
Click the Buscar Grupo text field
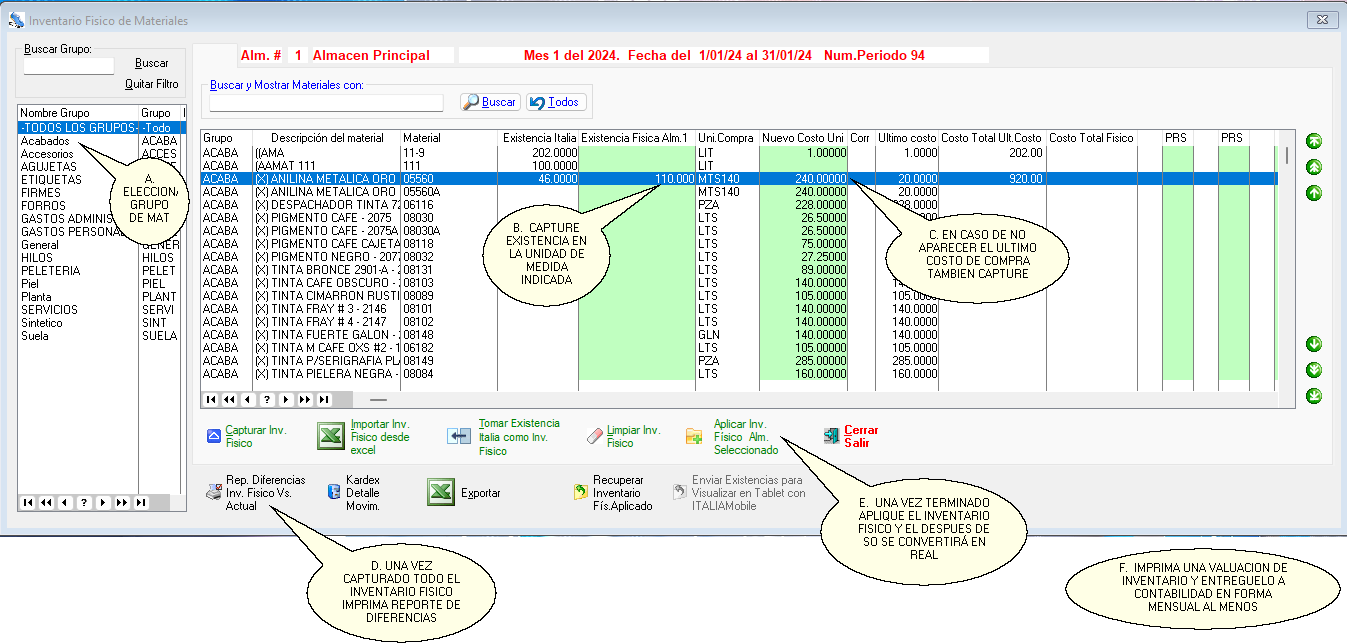pyautogui.click(x=69, y=66)
